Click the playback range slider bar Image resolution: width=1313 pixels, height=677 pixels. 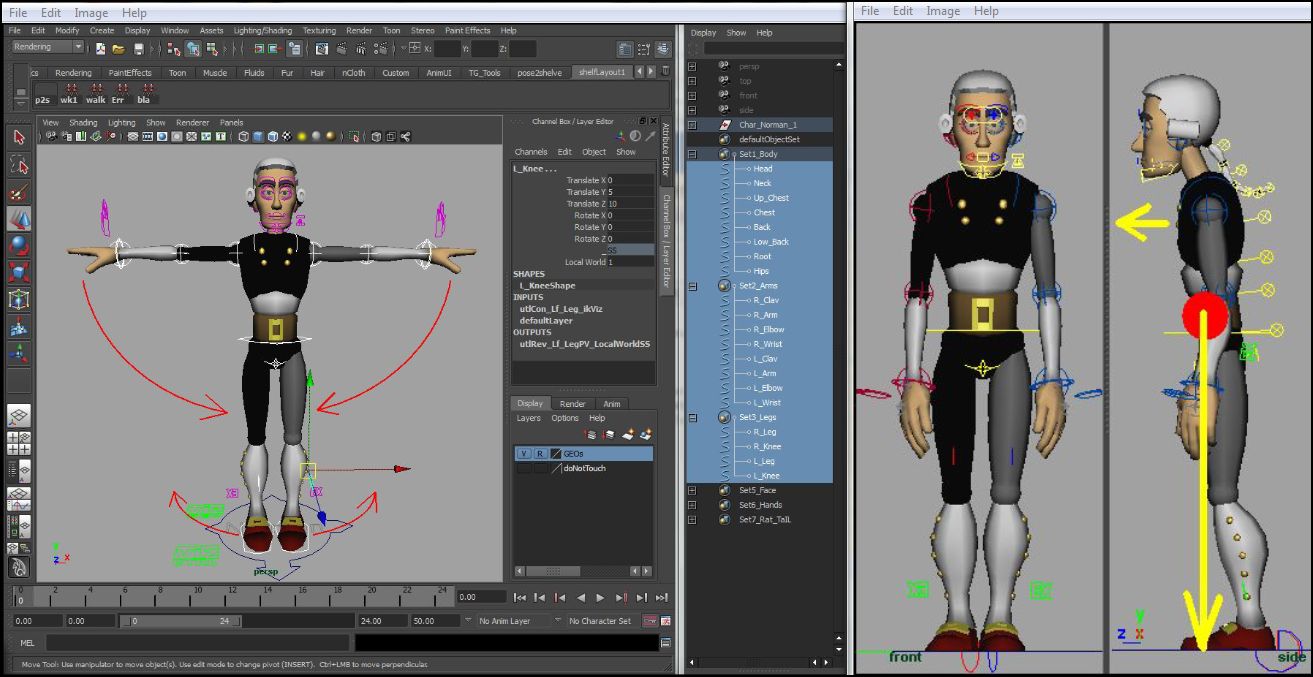click(182, 621)
